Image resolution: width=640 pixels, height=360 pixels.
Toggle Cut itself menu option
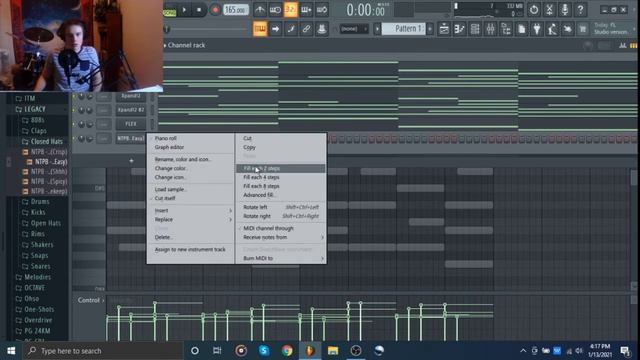(x=165, y=198)
